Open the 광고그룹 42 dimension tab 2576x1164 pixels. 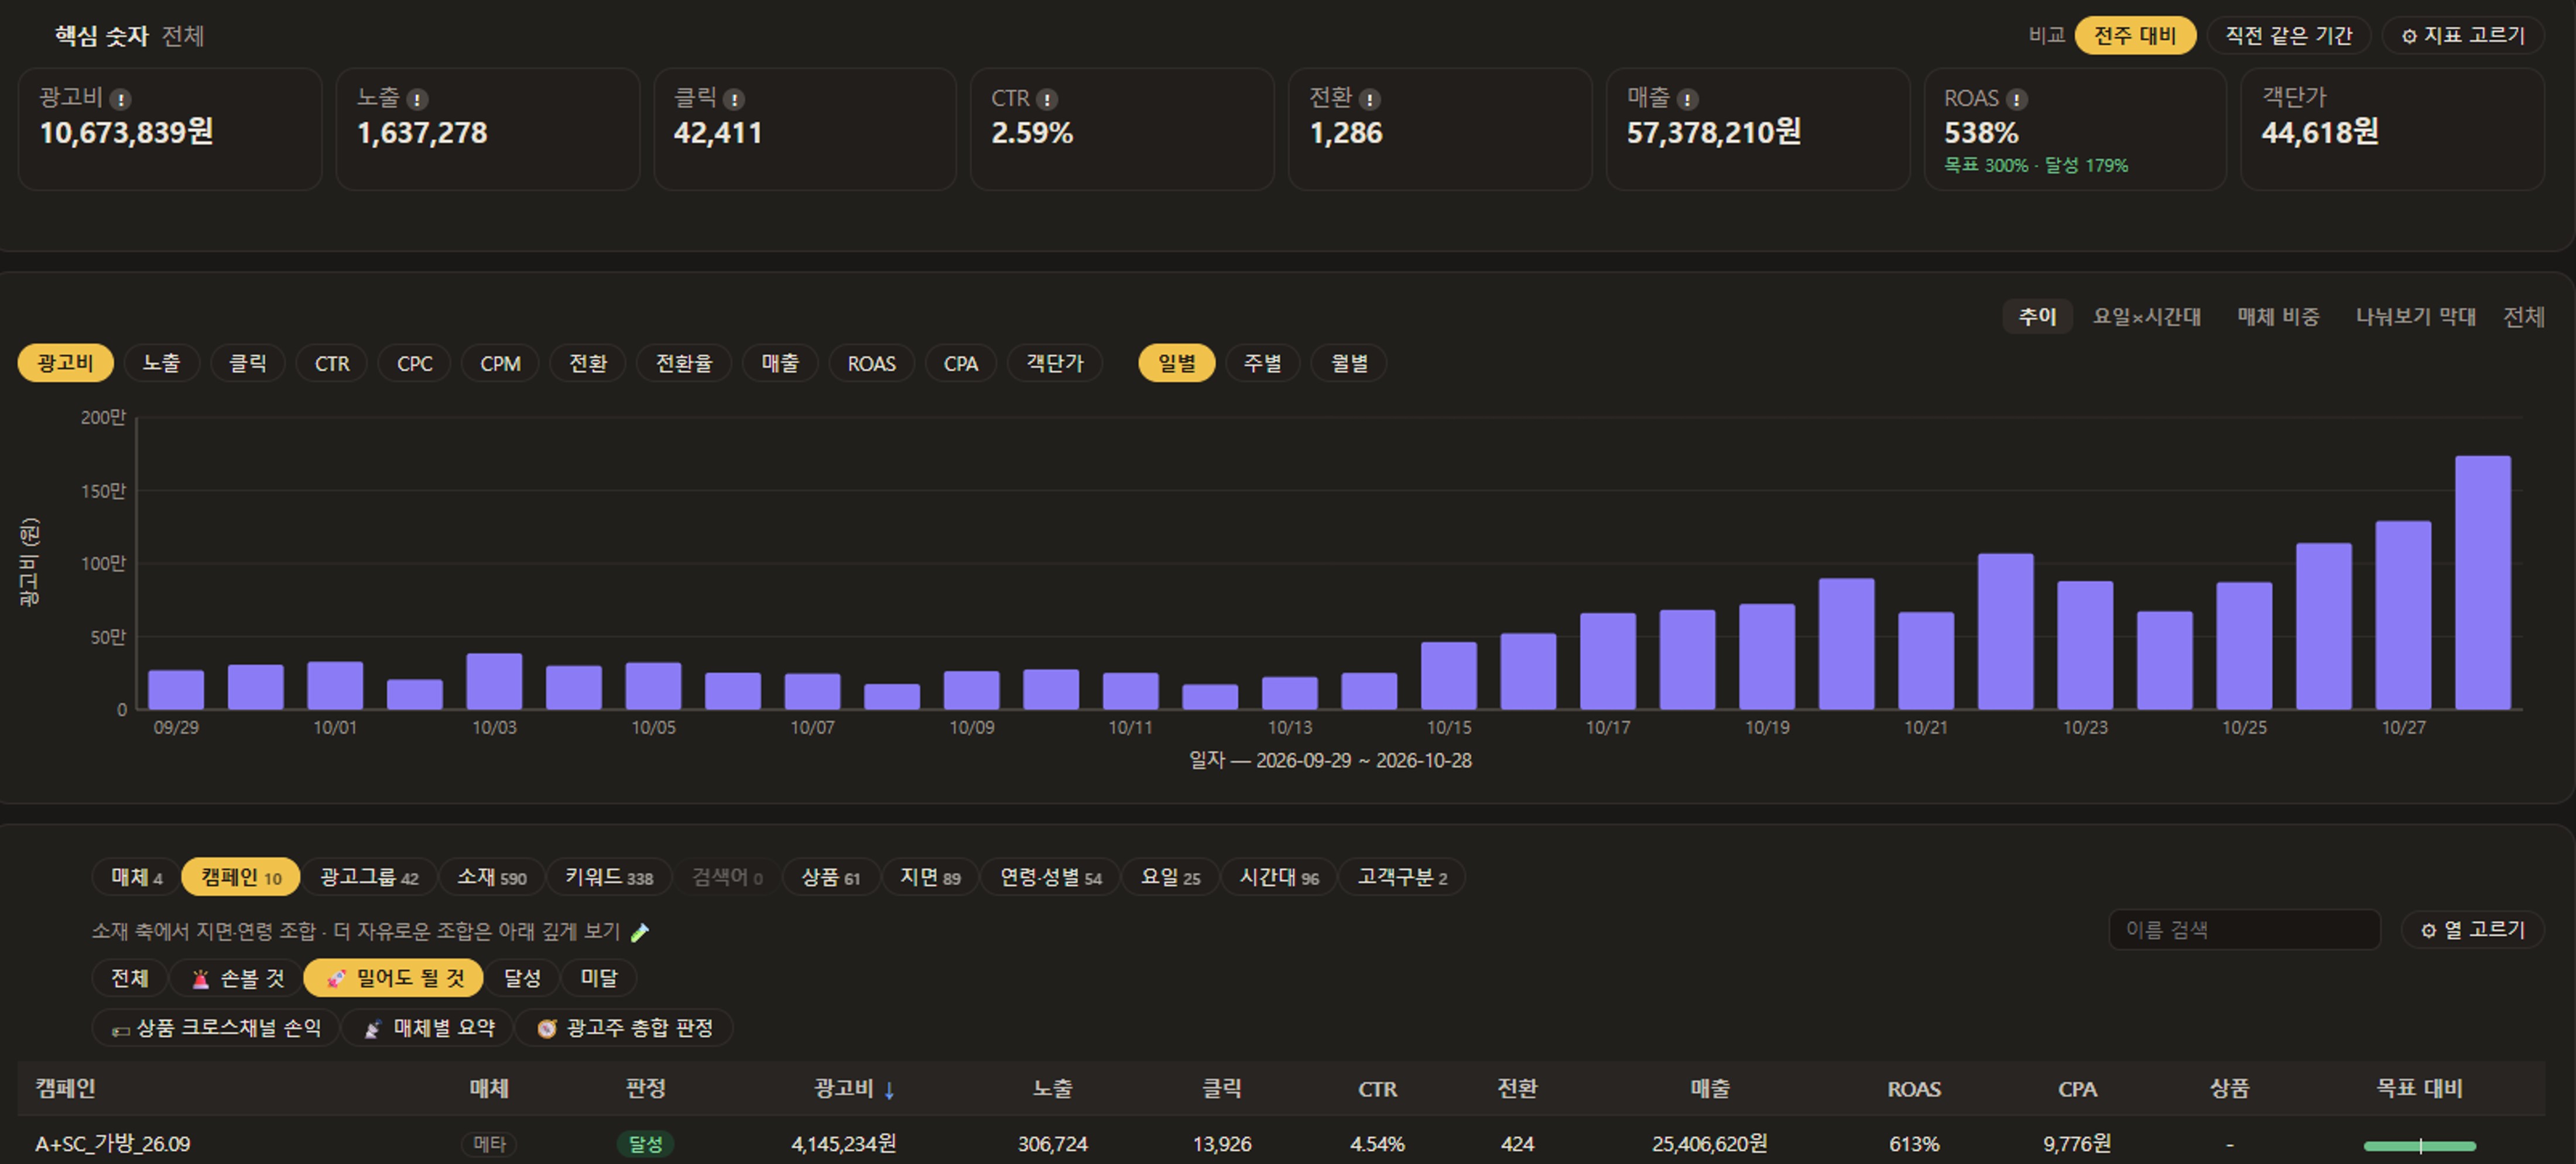pos(369,877)
